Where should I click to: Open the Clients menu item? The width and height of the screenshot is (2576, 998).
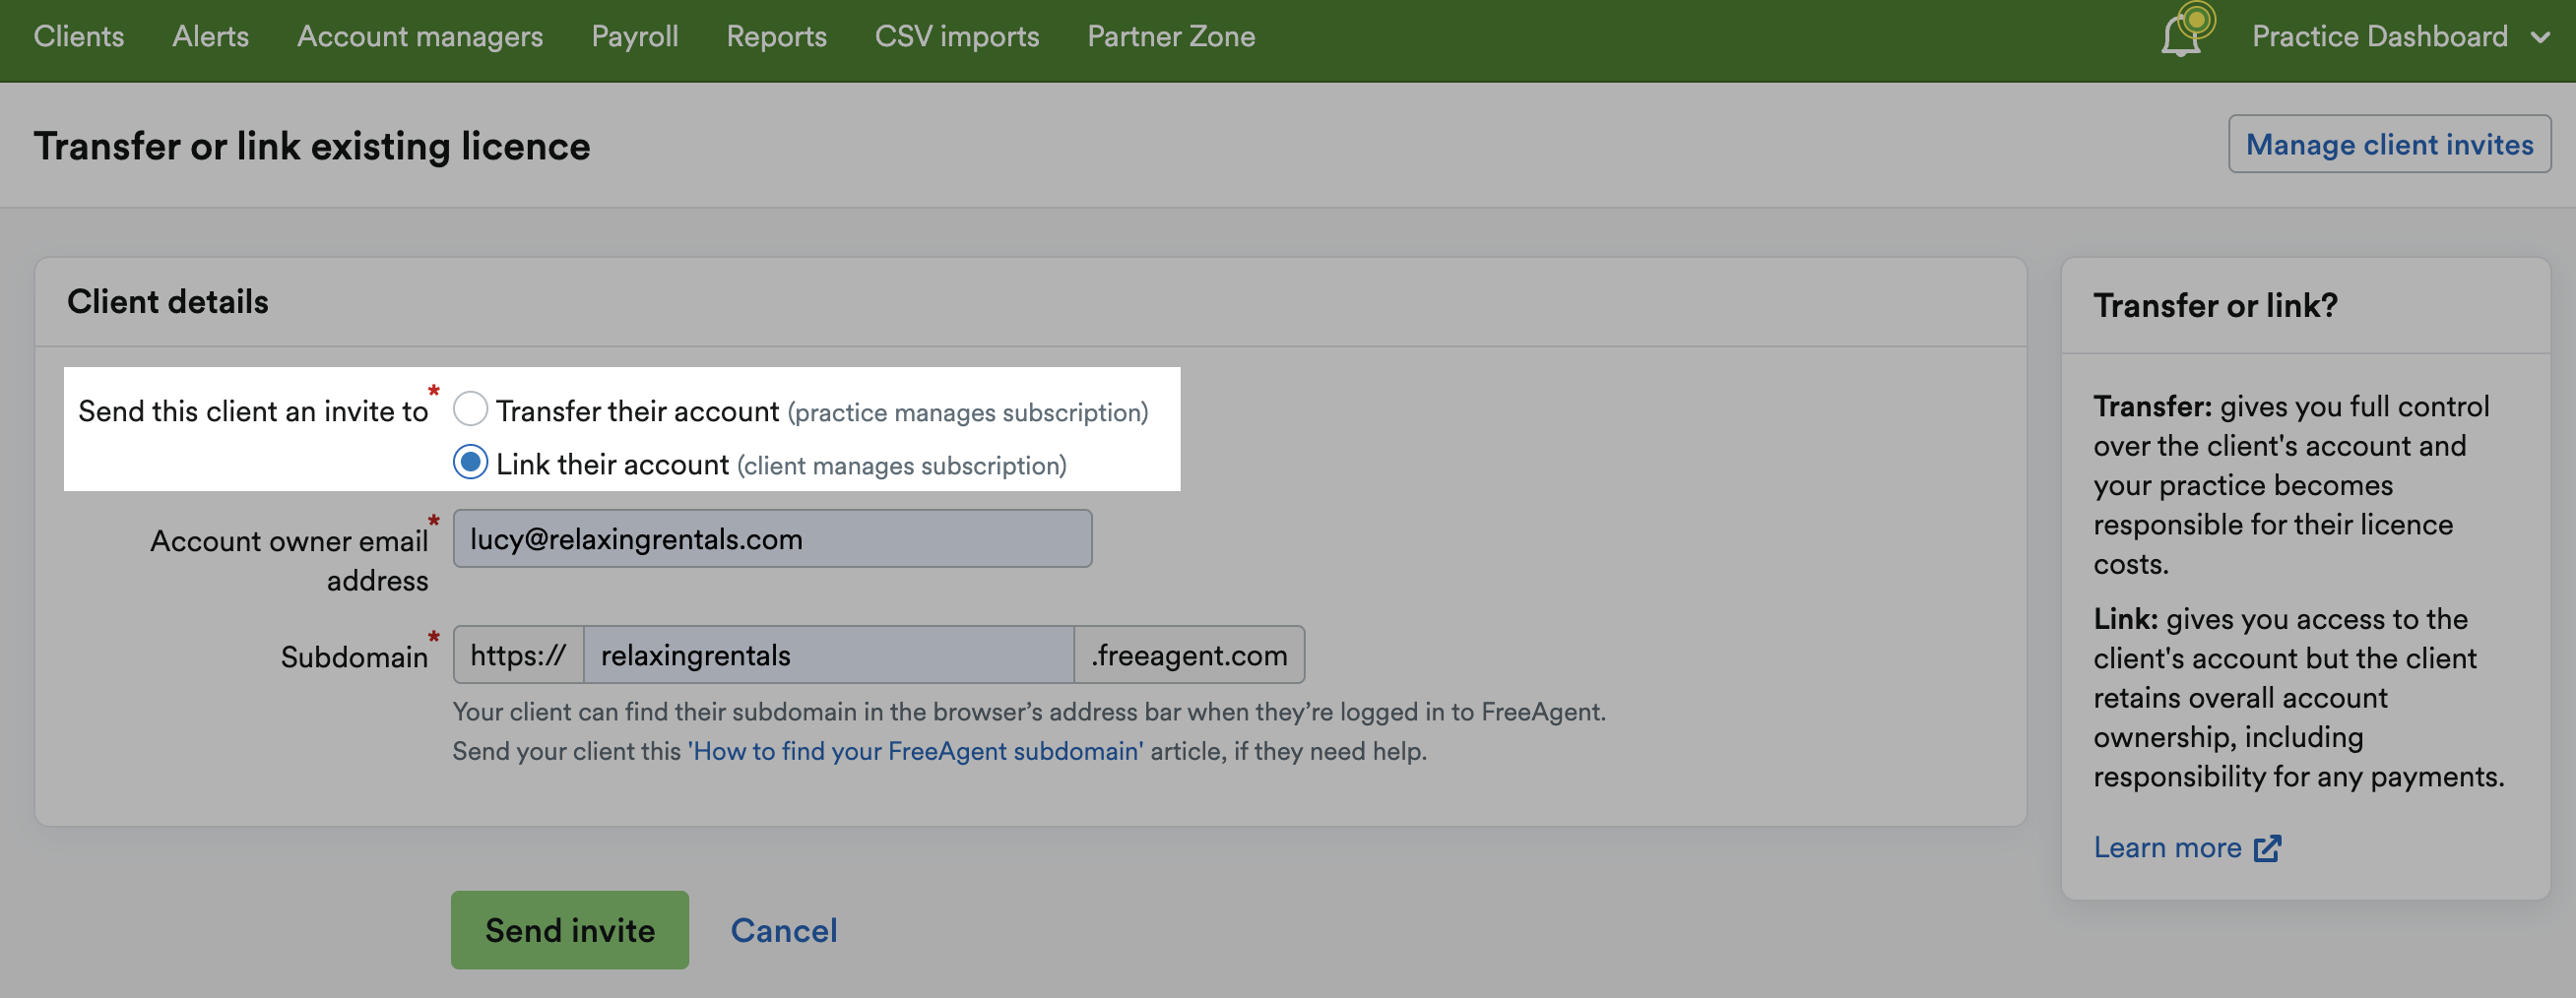click(x=79, y=36)
